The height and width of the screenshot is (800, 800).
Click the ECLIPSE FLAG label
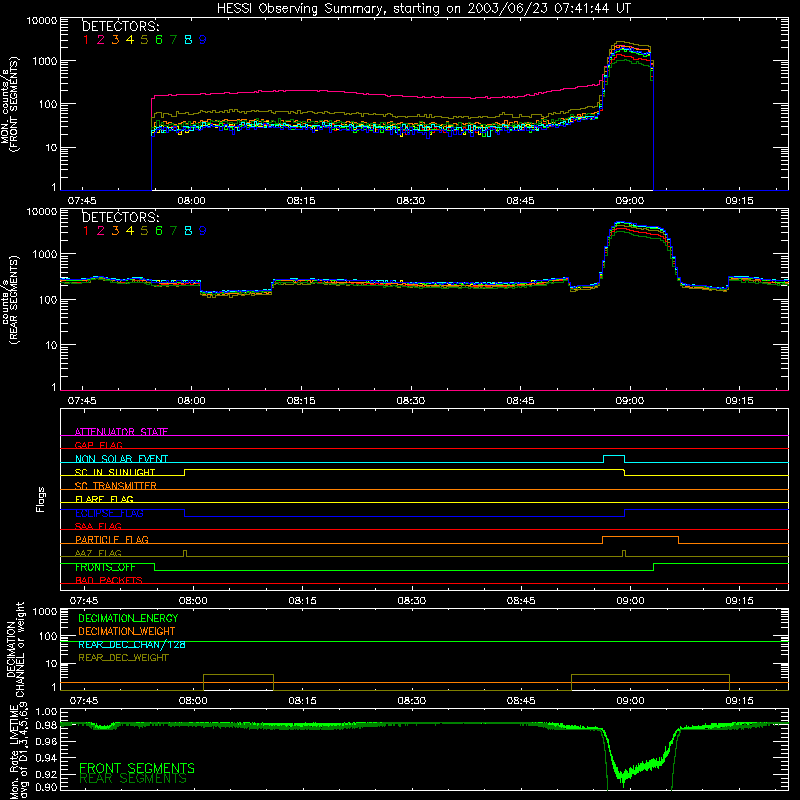tap(109, 513)
